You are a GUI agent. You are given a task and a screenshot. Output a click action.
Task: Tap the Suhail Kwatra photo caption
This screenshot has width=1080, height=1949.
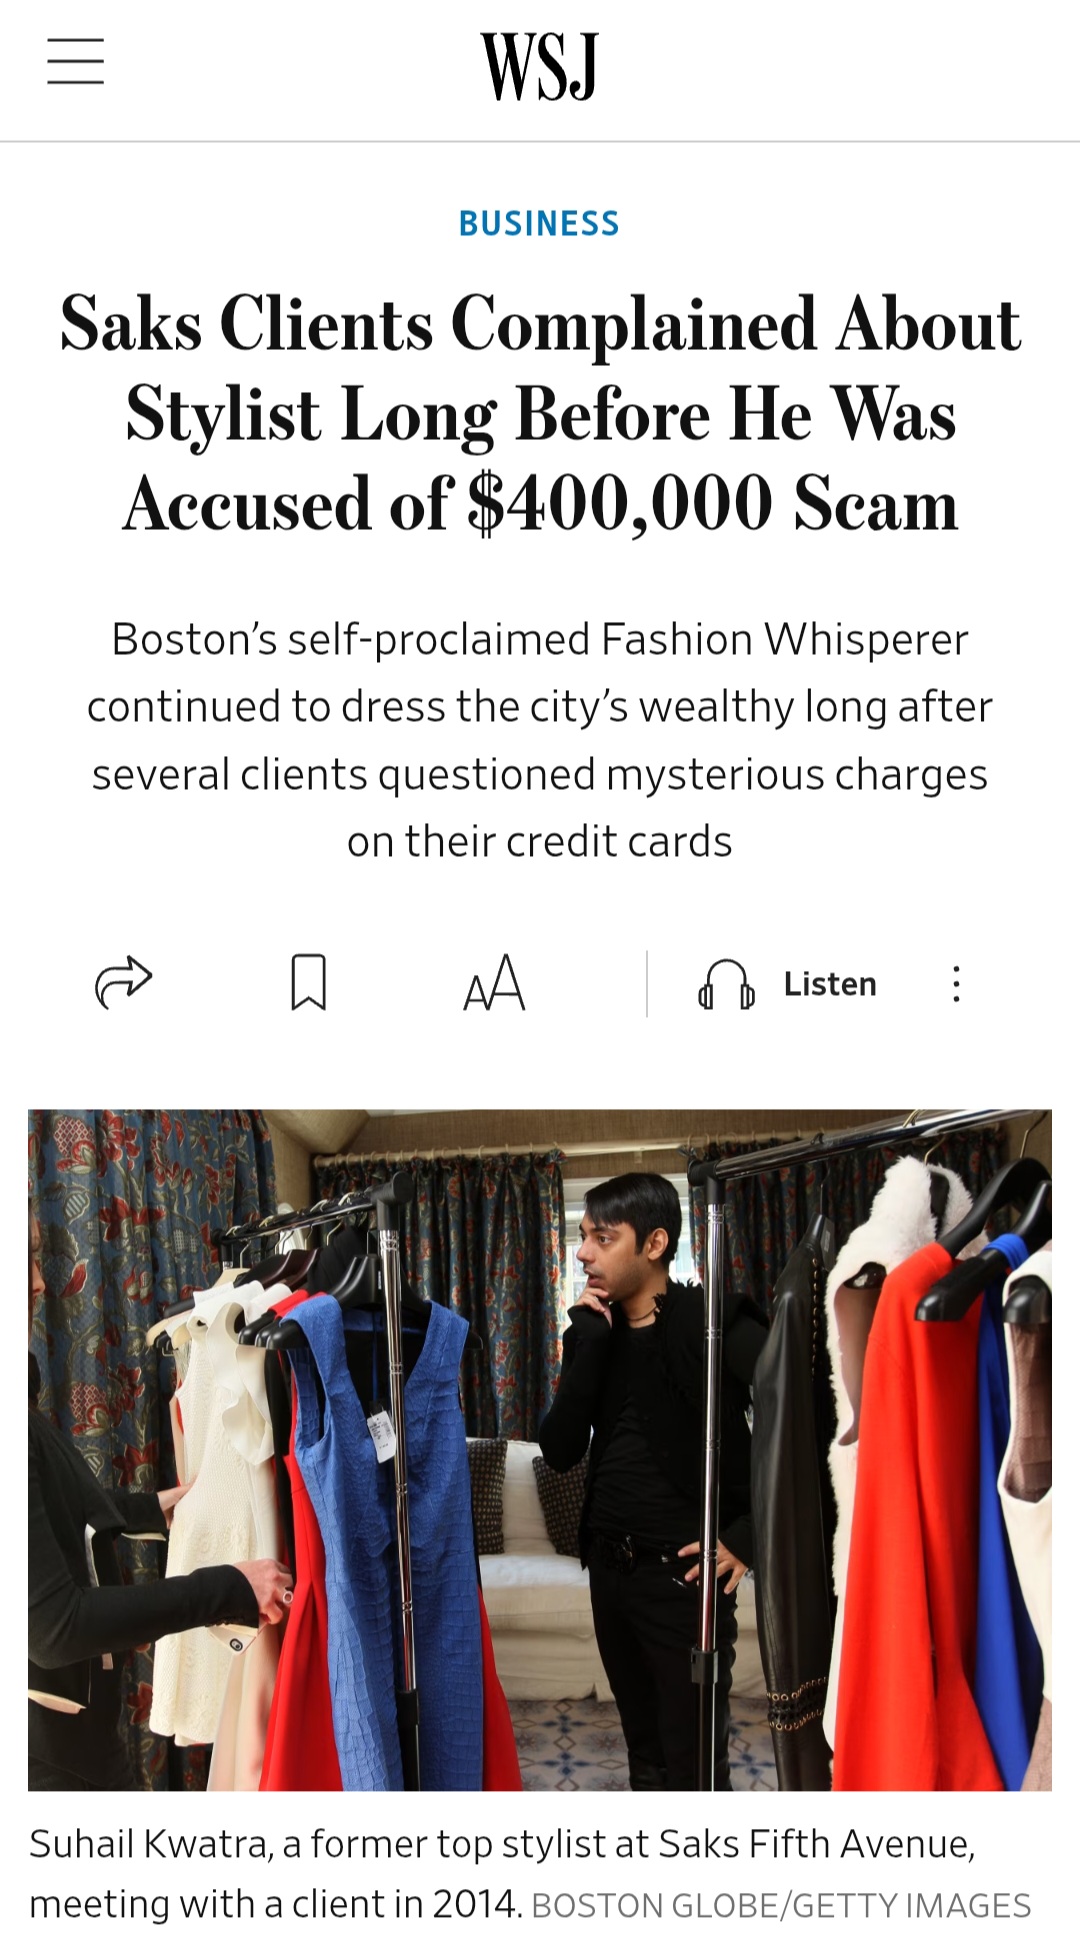[502, 1874]
